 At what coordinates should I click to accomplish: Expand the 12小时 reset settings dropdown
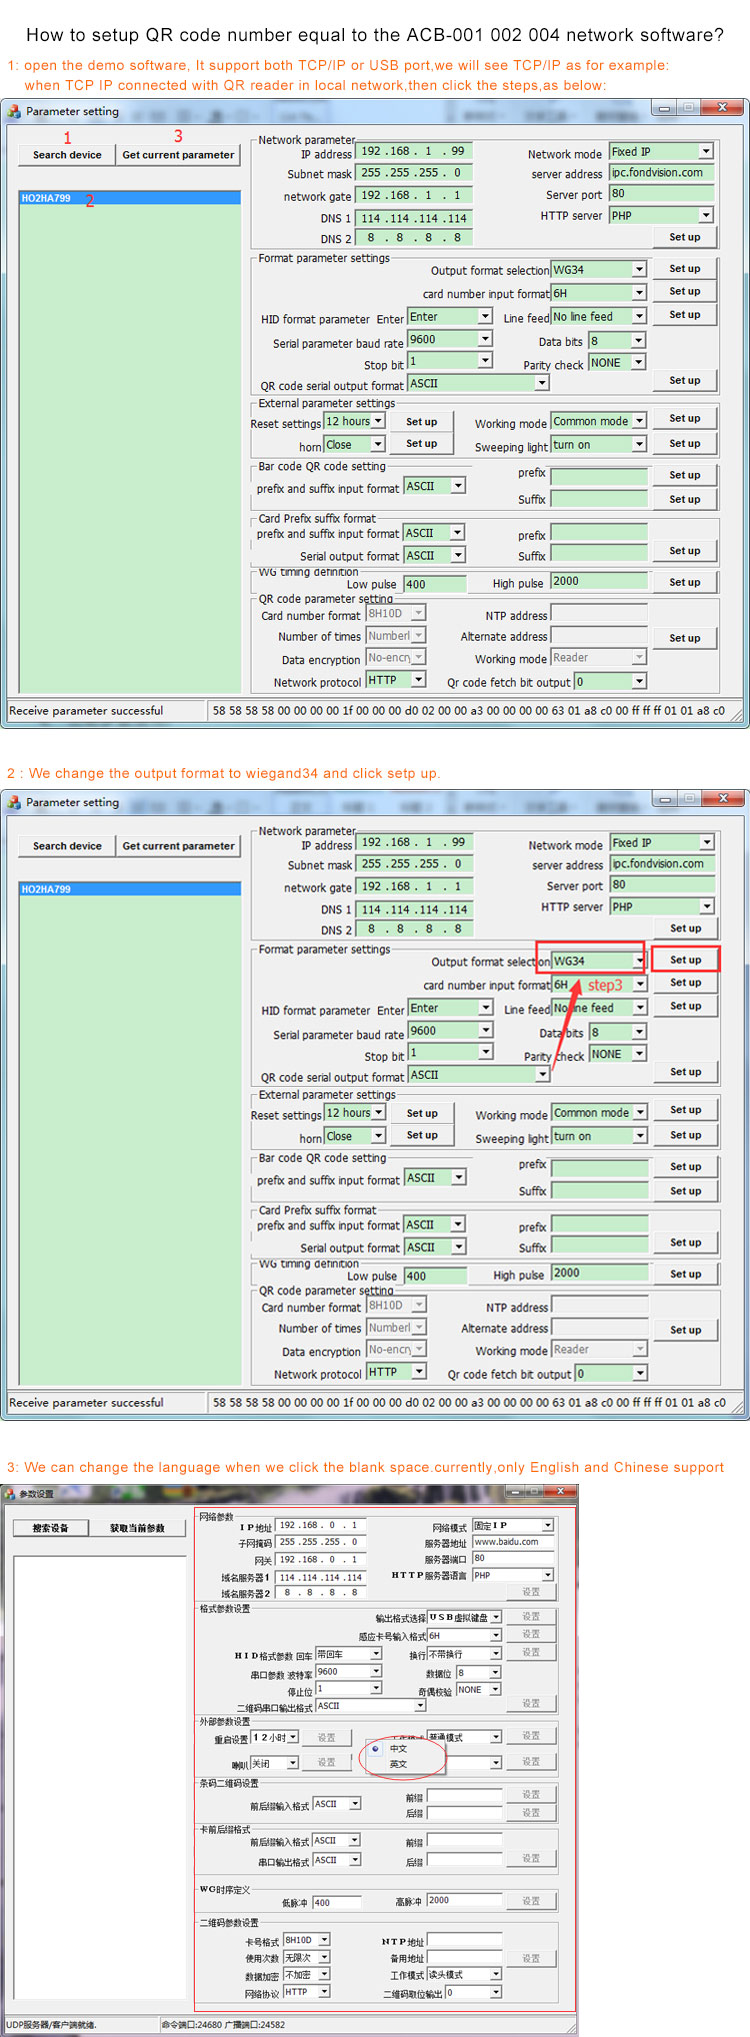293,1737
